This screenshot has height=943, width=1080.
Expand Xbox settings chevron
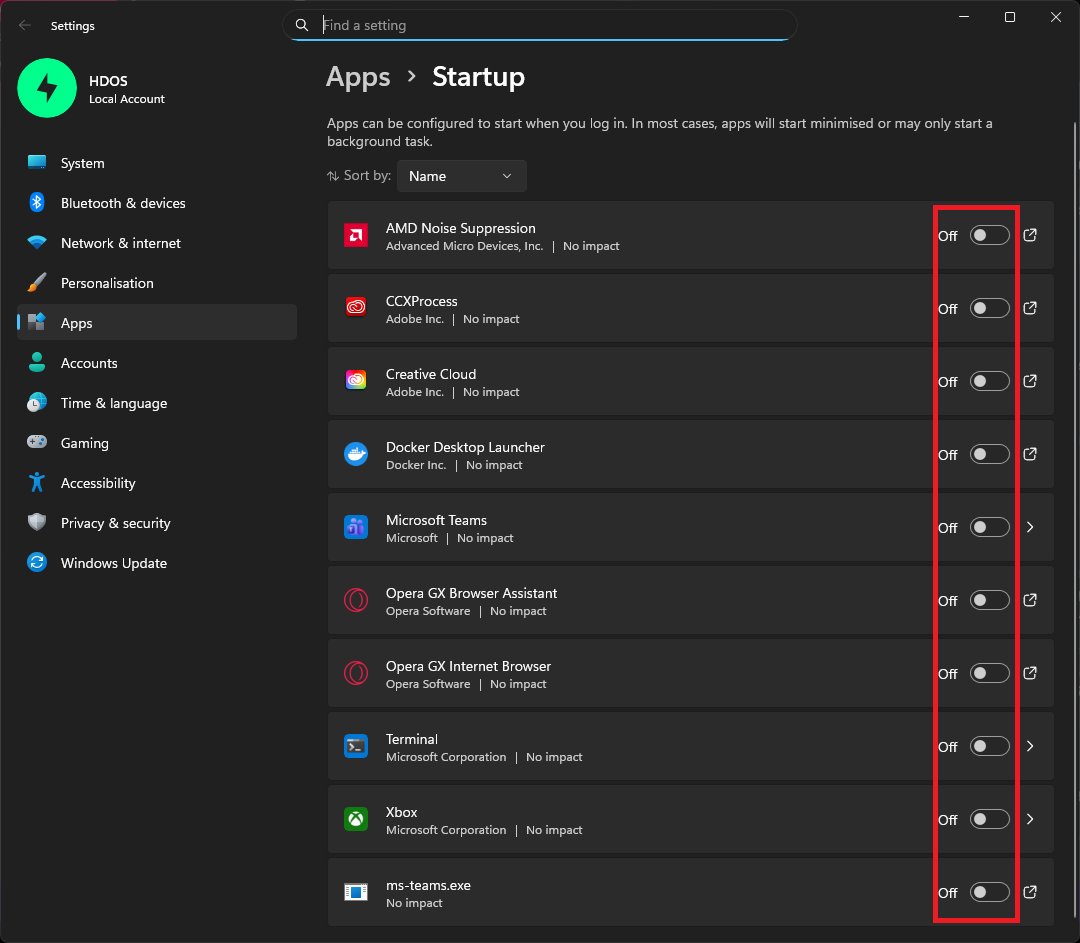(1030, 820)
